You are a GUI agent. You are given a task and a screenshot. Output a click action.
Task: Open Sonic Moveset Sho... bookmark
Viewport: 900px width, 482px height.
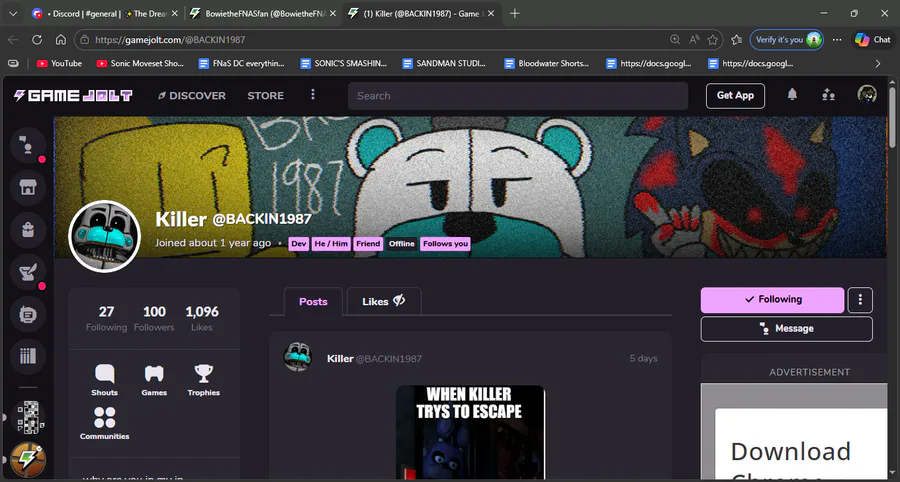tap(140, 64)
